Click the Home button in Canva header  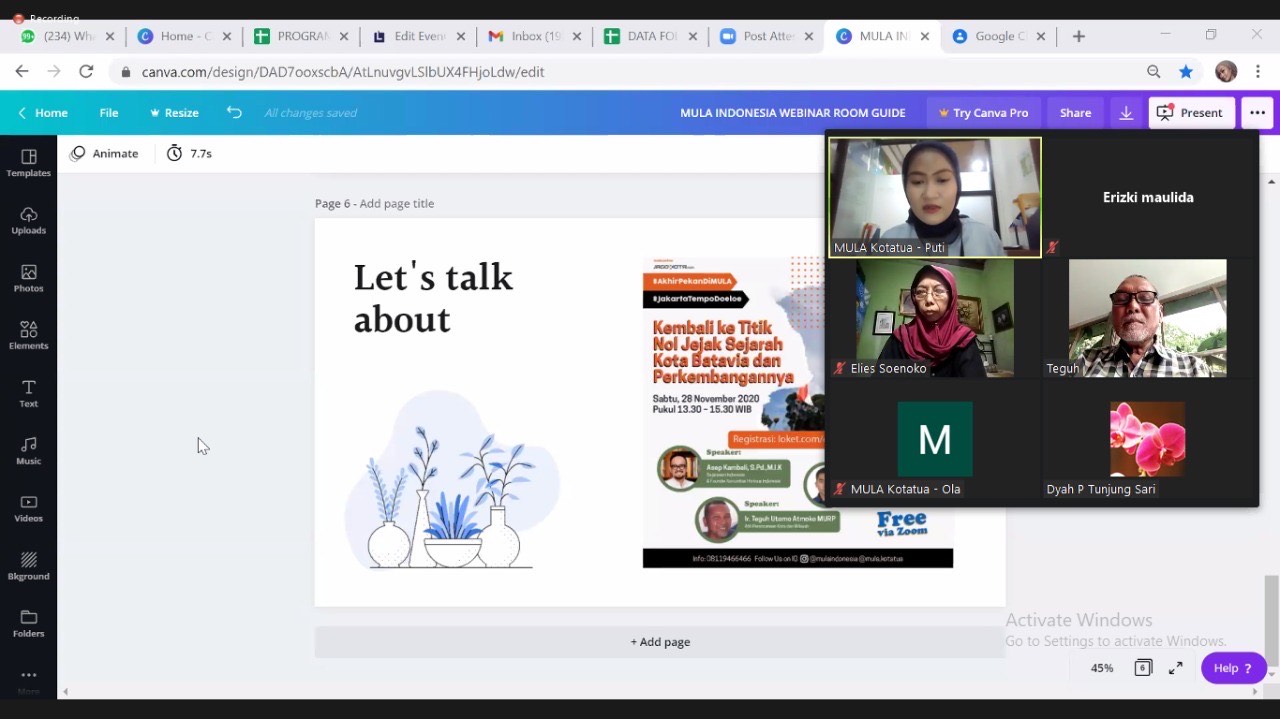pos(42,113)
